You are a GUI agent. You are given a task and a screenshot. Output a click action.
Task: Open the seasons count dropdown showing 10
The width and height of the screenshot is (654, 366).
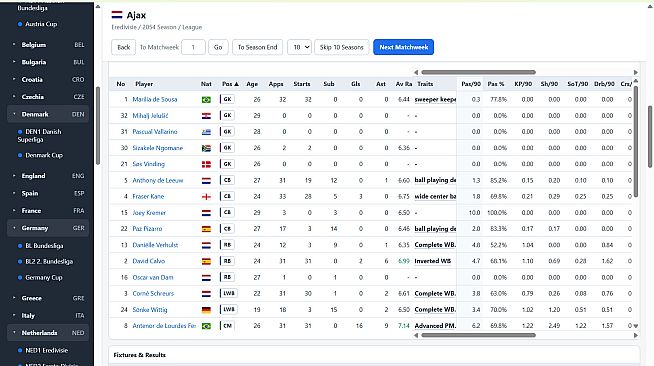(x=299, y=47)
